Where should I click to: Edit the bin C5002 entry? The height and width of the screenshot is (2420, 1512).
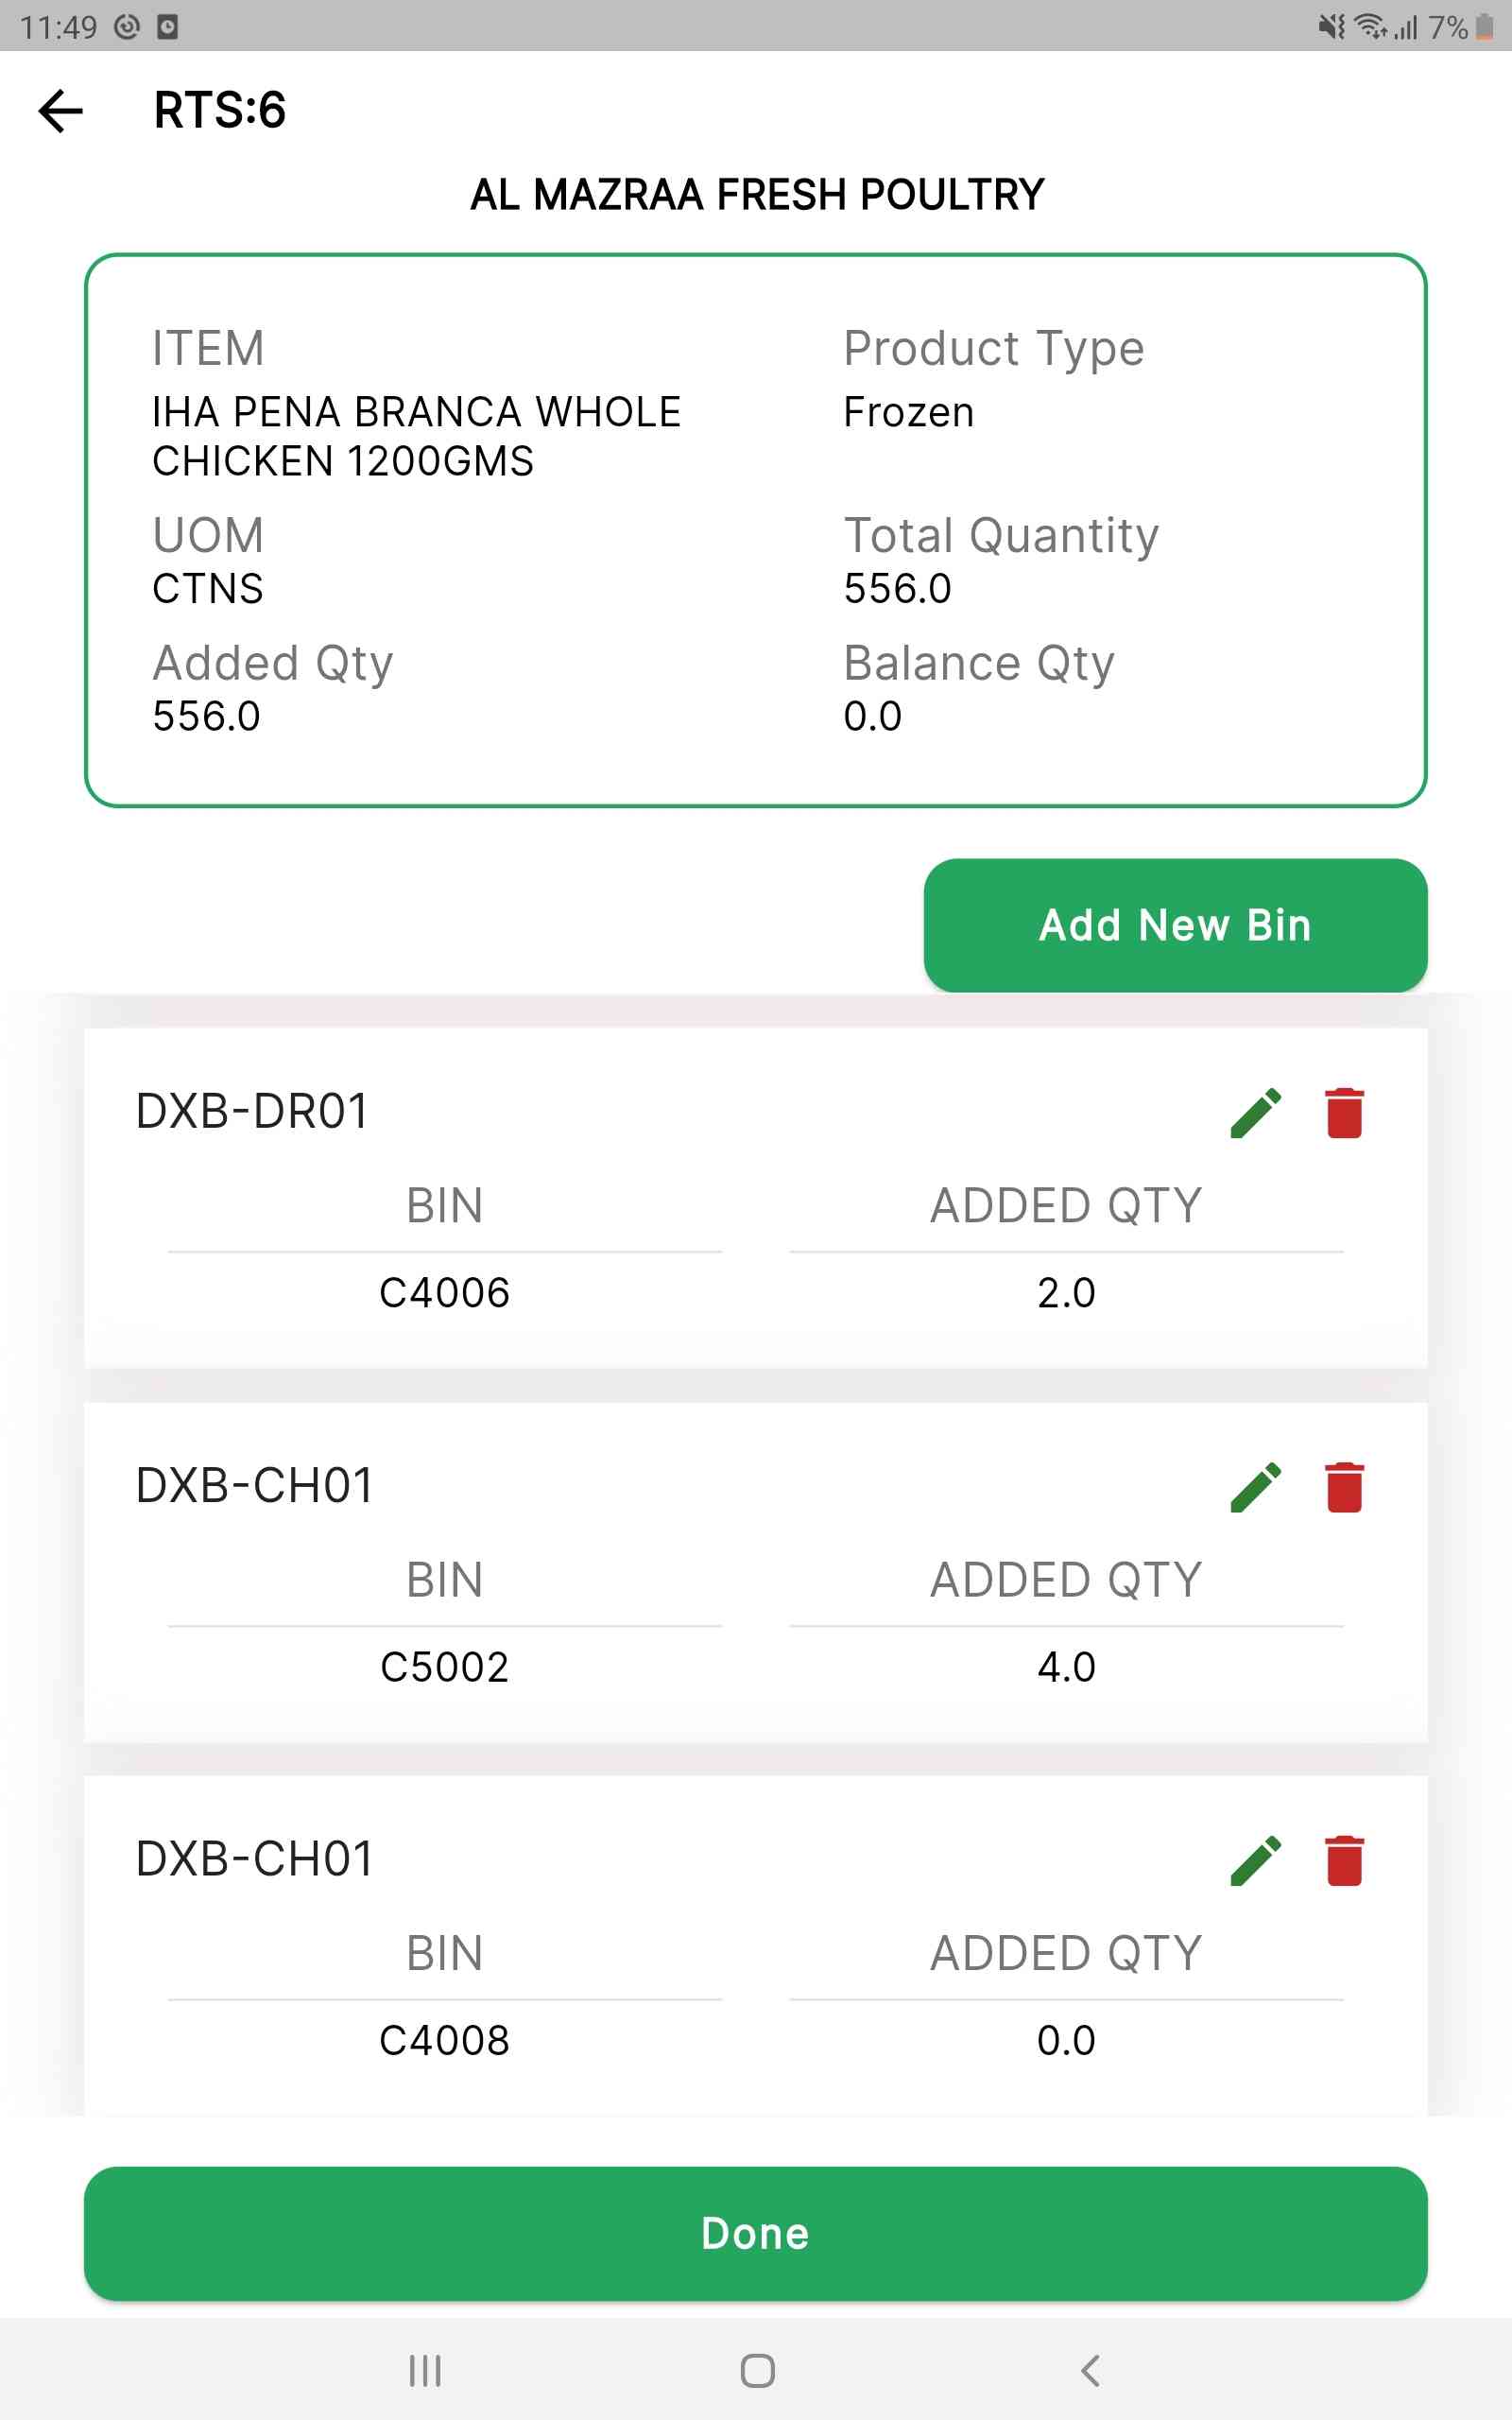[x=1256, y=1487]
